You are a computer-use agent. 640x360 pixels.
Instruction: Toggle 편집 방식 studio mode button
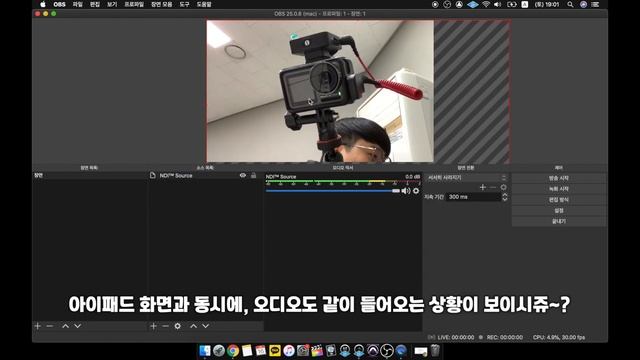point(559,200)
